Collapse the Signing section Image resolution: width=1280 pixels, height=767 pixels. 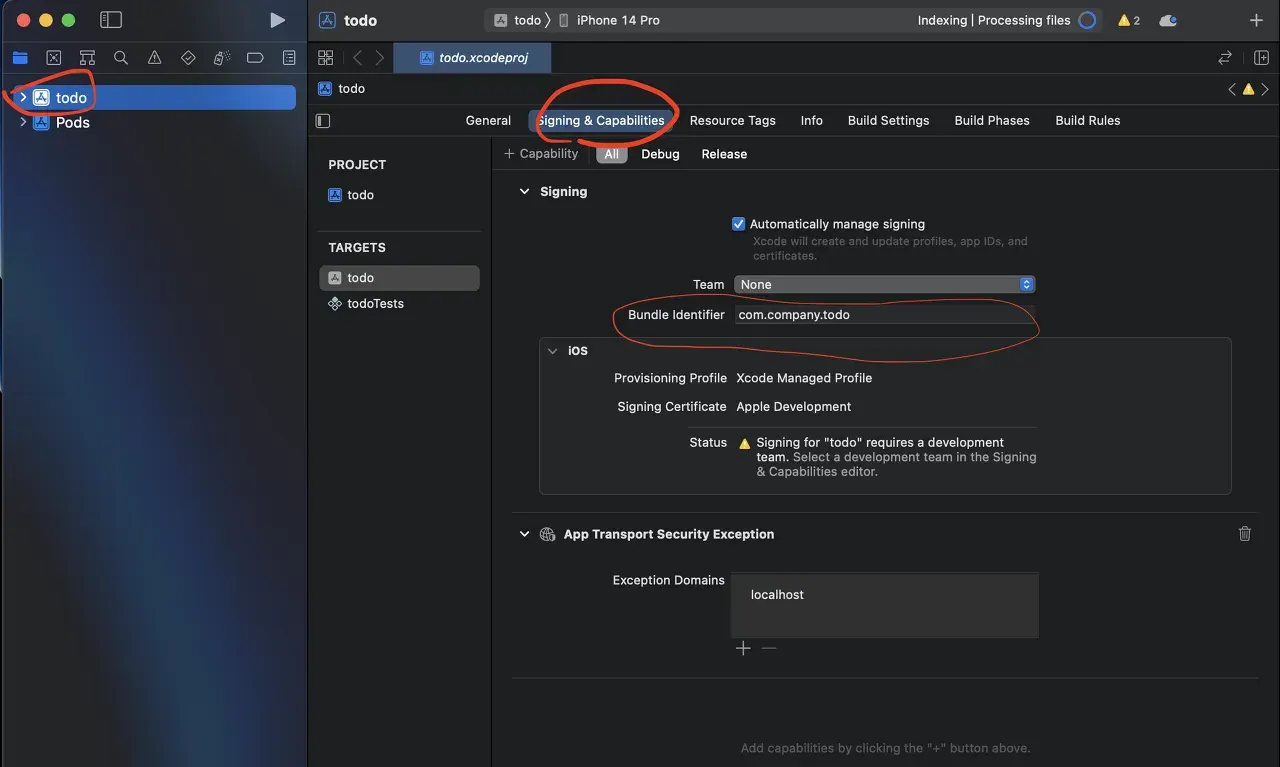[524, 191]
